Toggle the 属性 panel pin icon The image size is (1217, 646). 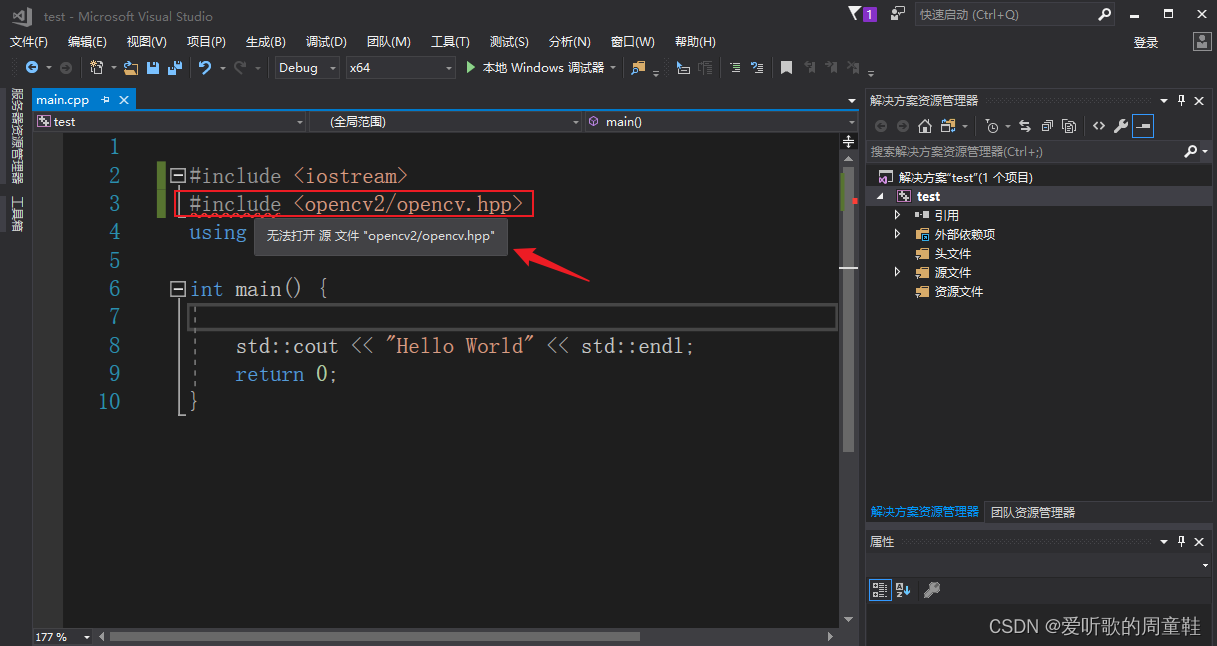1183,541
